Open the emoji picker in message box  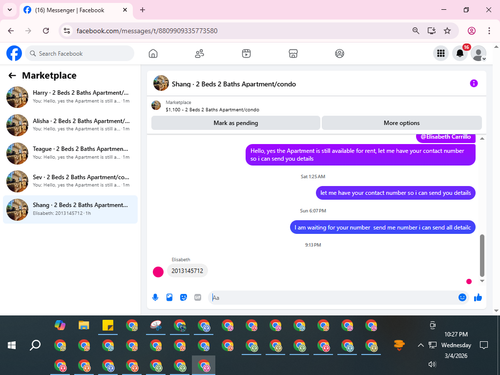(462, 297)
